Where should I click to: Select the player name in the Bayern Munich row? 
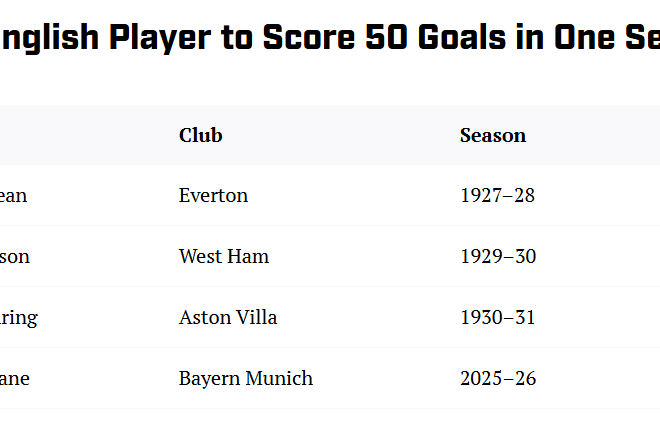13,378
